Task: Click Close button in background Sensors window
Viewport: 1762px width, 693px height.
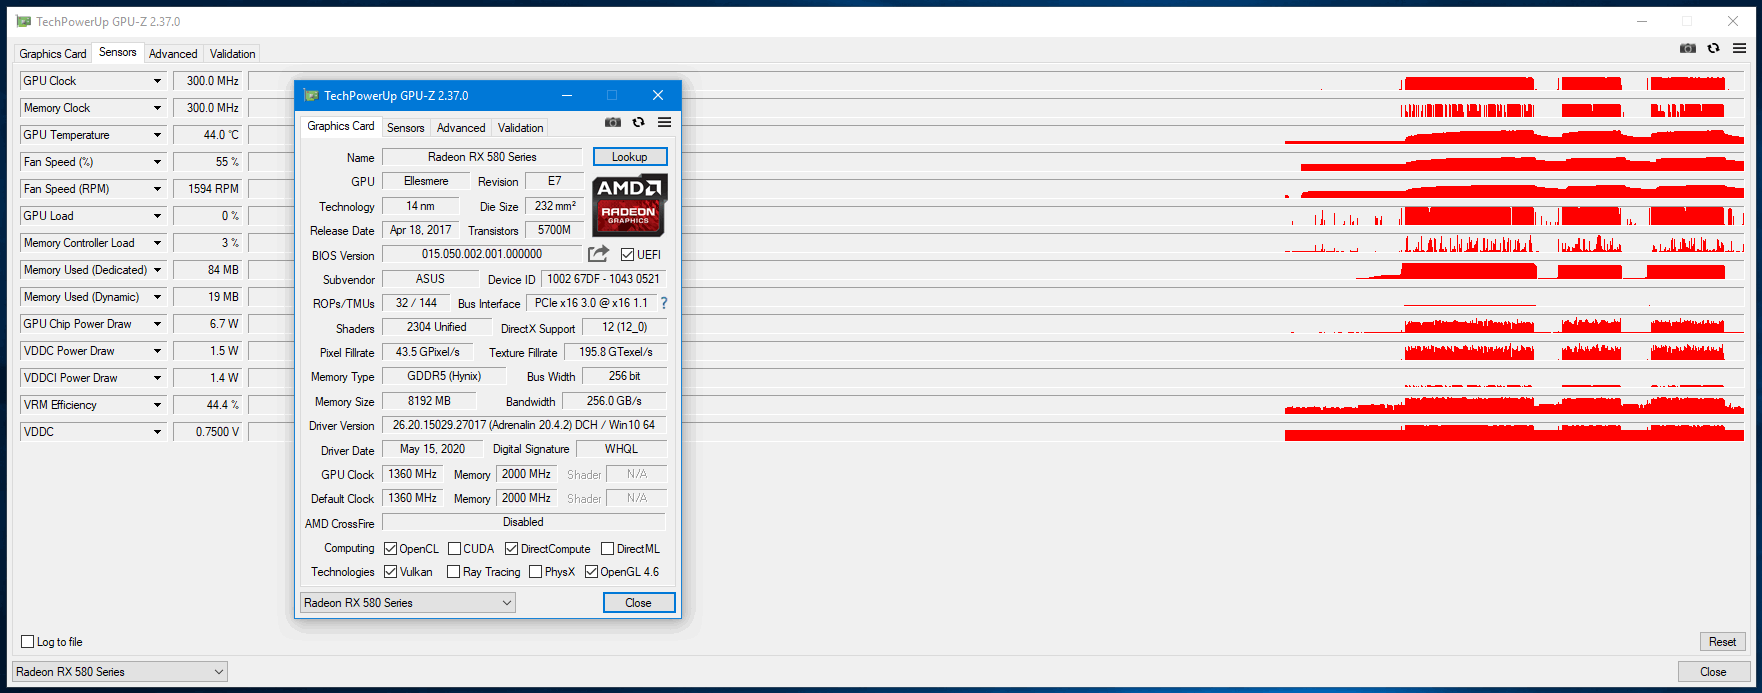Action: click(x=1713, y=672)
